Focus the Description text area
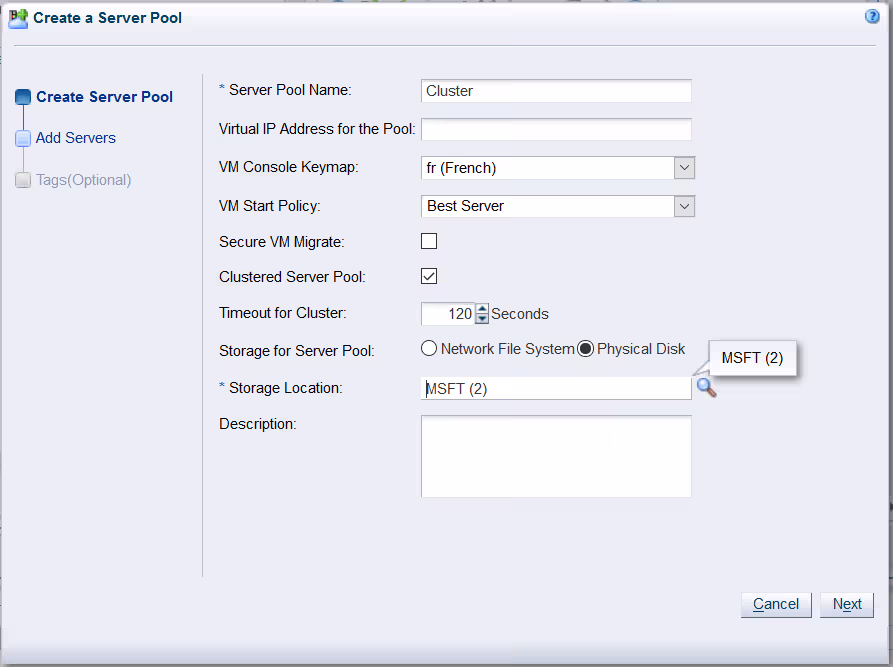 [x=556, y=456]
